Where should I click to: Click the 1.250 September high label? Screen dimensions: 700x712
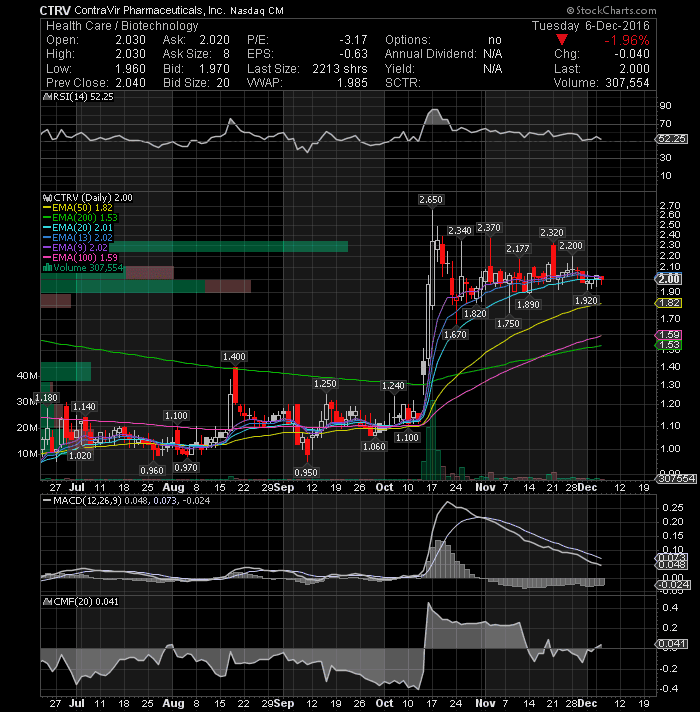coord(325,384)
